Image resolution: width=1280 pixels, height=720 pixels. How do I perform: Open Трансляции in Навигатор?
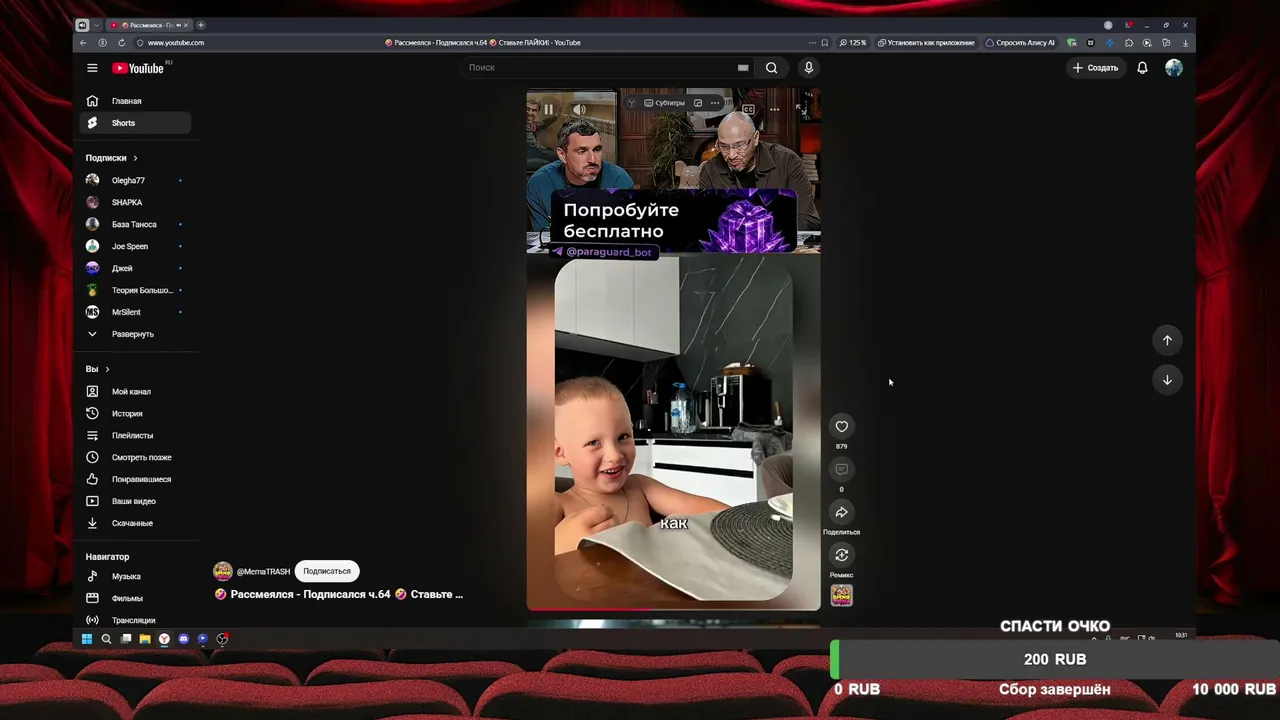click(x=136, y=621)
